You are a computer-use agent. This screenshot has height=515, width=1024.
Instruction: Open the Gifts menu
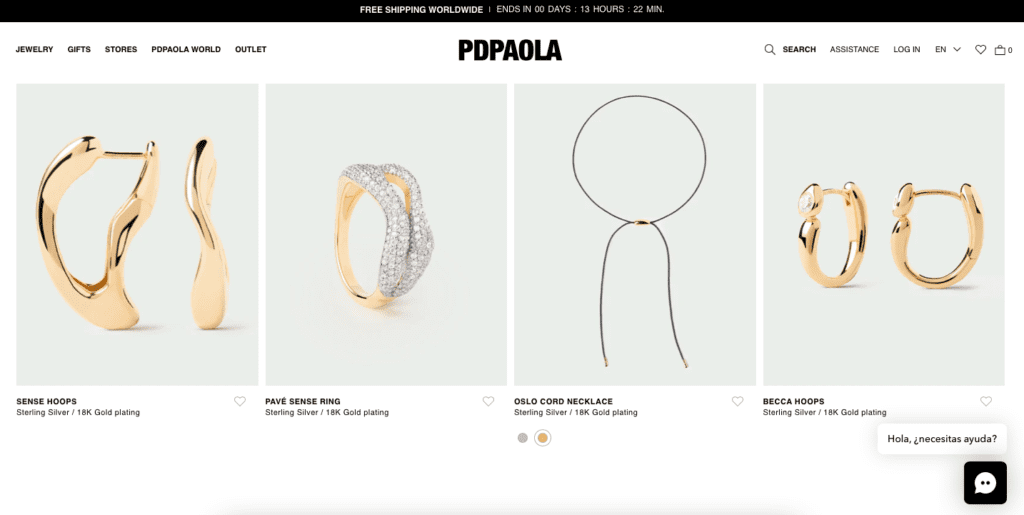click(79, 50)
